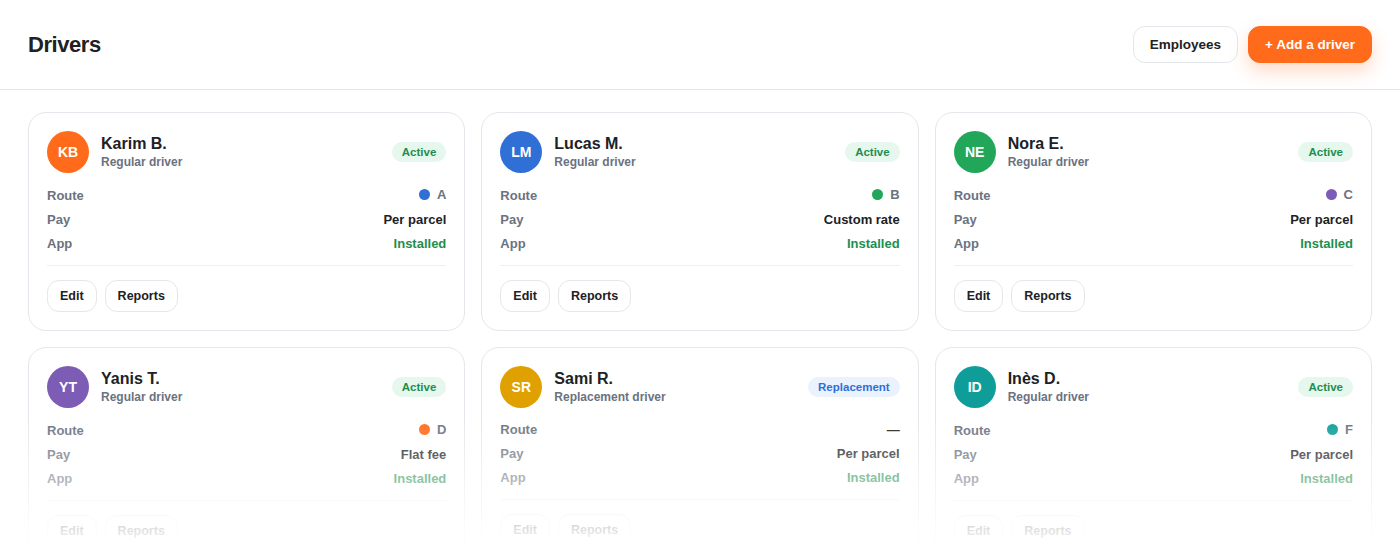Click Active badge on Karim B. card
This screenshot has height=555, width=1400.
(419, 152)
